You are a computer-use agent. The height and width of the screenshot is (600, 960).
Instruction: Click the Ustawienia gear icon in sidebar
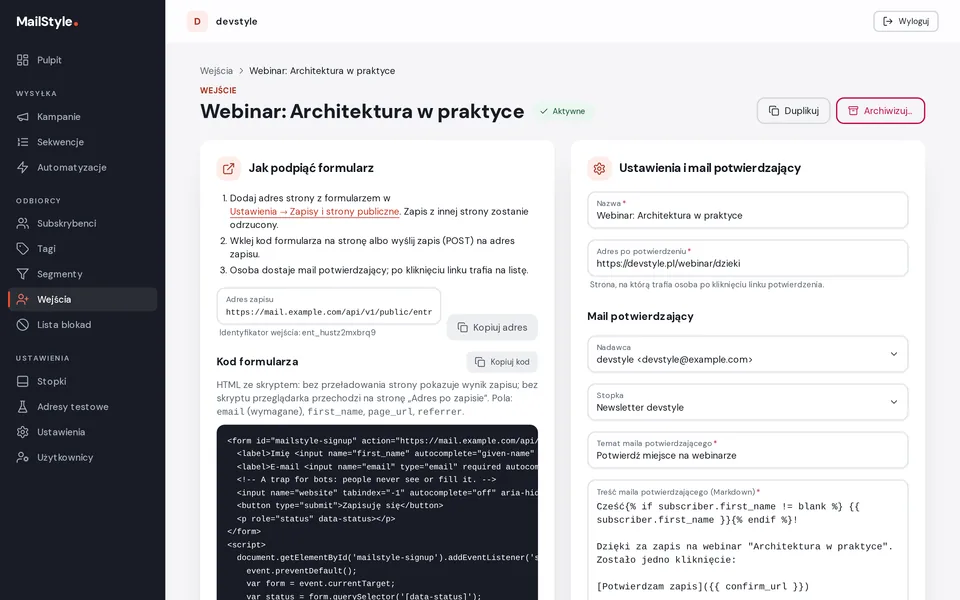23,432
